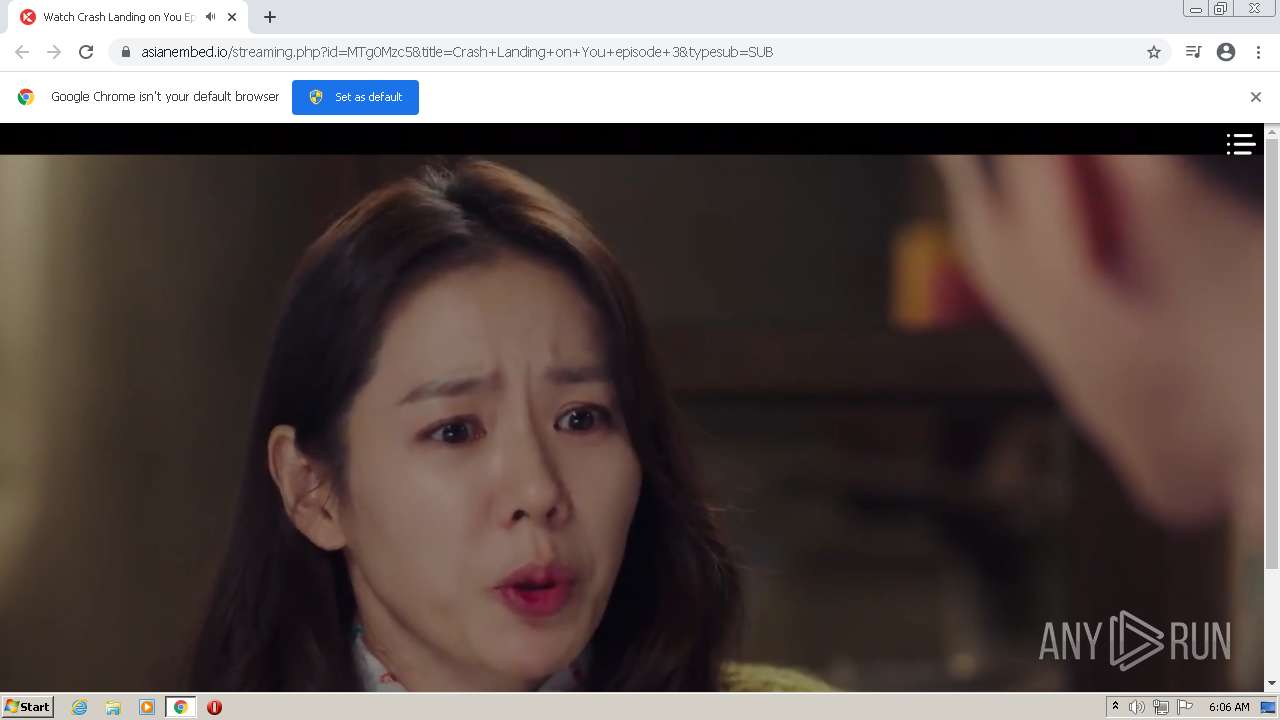1280x720 pixels.
Task: Open Chrome three-dot menu
Action: click(x=1258, y=52)
